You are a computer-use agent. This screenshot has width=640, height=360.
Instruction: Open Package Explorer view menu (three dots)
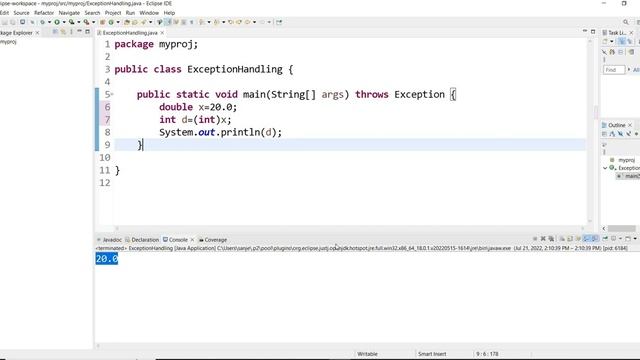coord(71,32)
